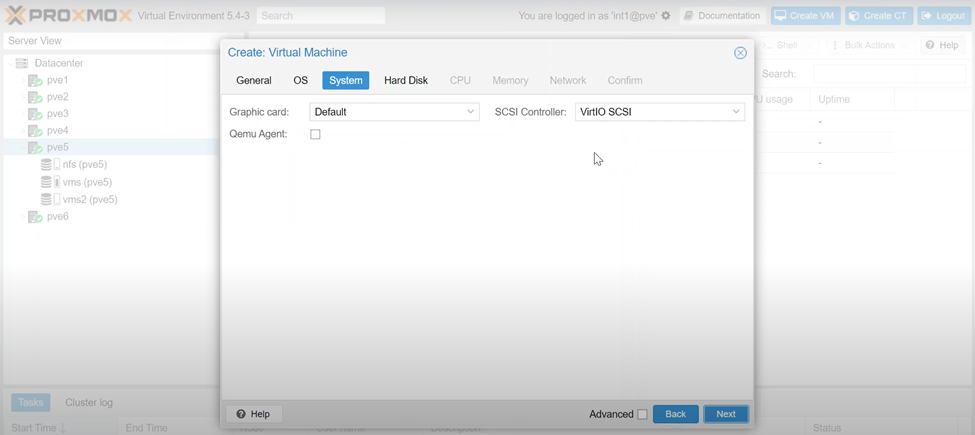
Task: Click the Start Time column header
Action: (x=60, y=428)
